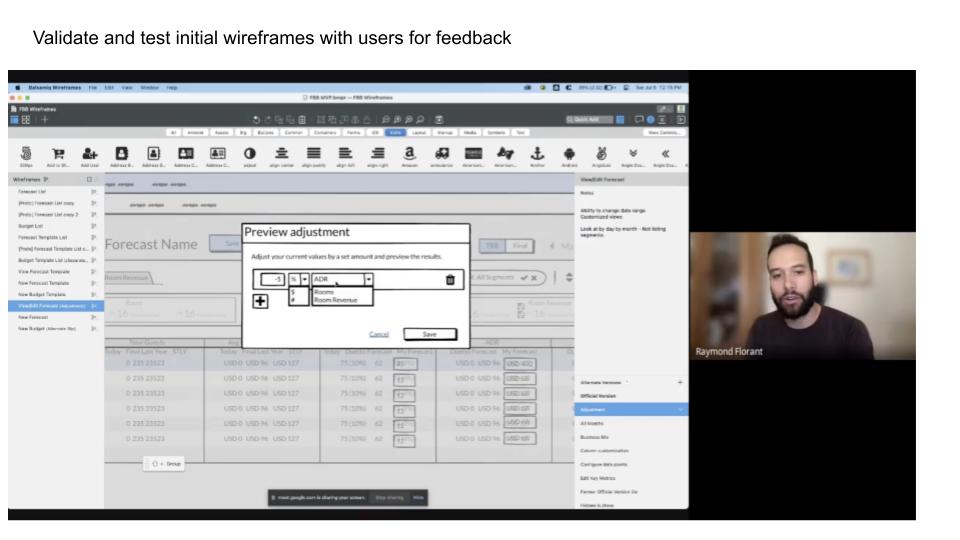Select the Icons category tab
The width and height of the screenshot is (960, 540).
pos(395,131)
